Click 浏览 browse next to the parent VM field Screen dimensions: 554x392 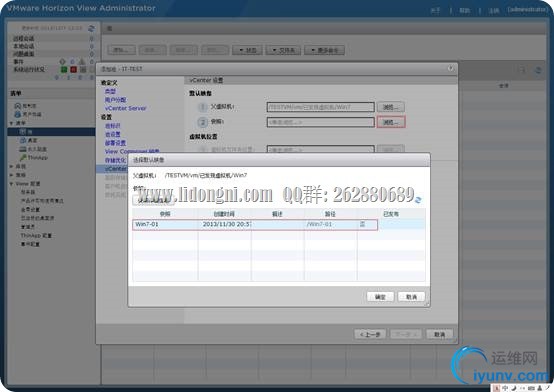pyautogui.click(x=391, y=107)
